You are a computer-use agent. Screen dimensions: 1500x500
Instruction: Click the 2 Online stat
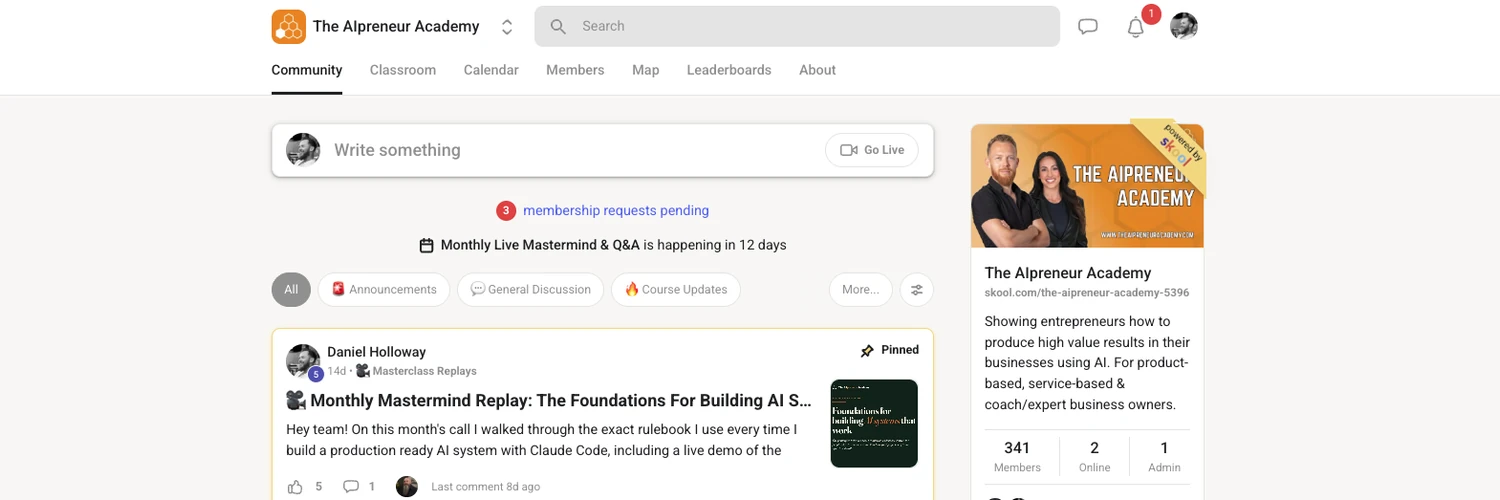coord(1095,456)
